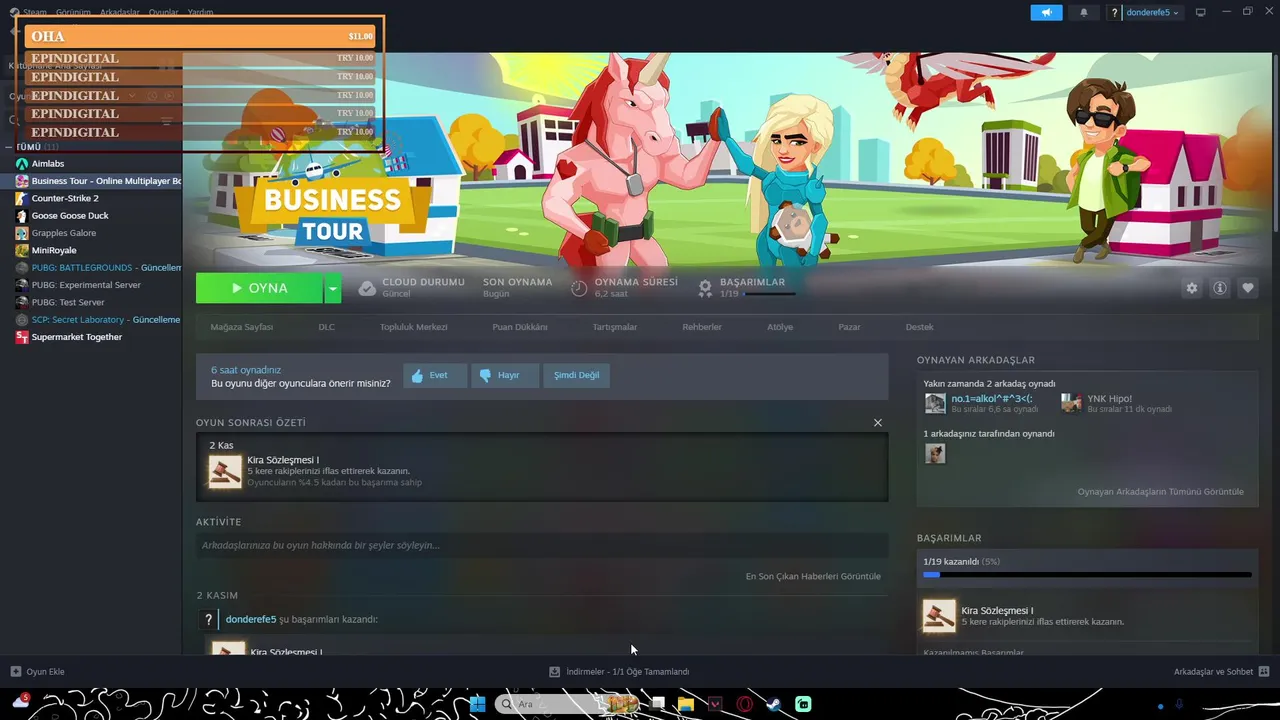The height and width of the screenshot is (720, 1280).
Task: Open the Topluluk Merkezi tab
Action: (413, 327)
